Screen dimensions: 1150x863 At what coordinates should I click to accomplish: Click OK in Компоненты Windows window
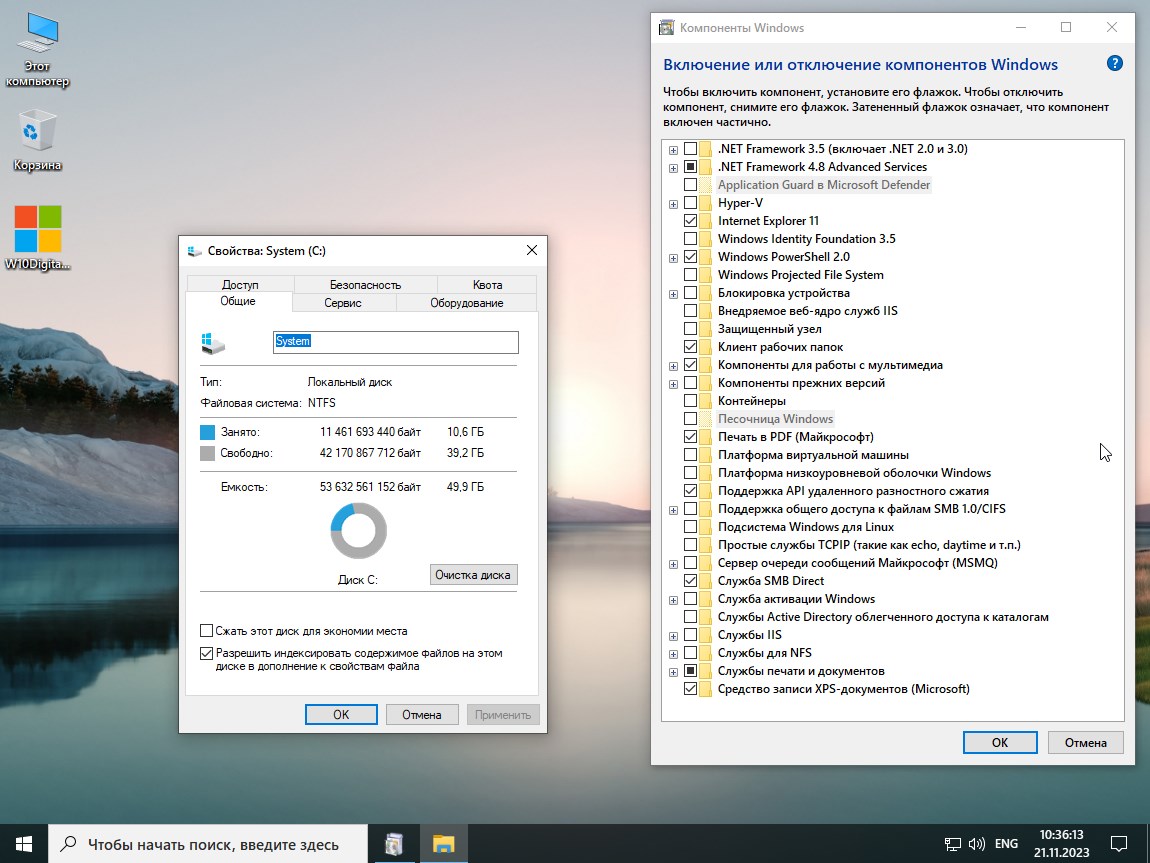(1000, 742)
